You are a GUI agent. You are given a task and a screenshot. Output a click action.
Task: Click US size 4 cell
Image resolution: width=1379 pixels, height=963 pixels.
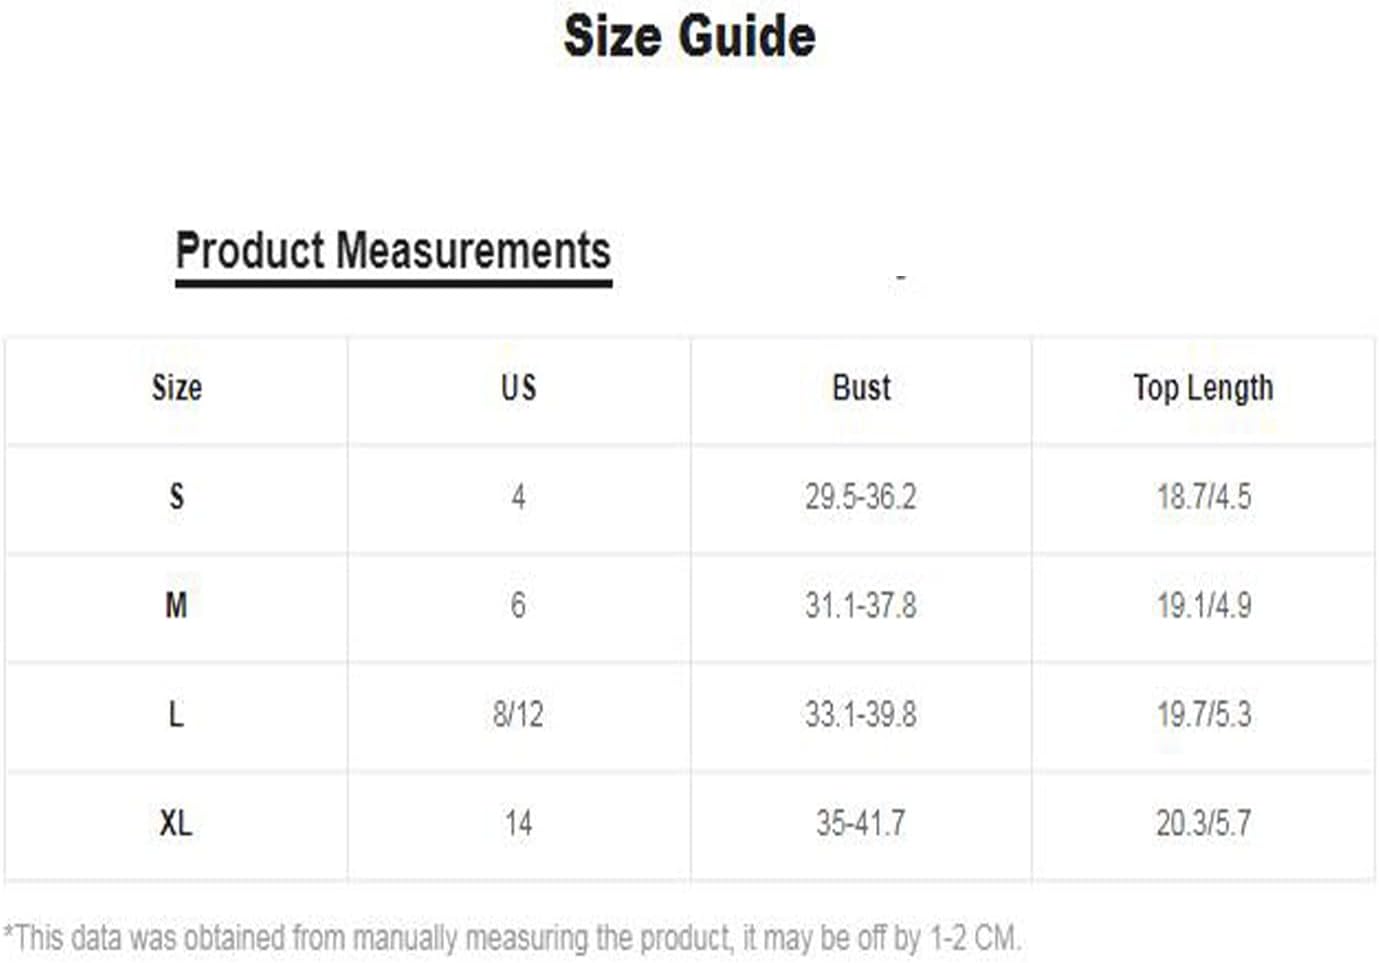point(518,497)
